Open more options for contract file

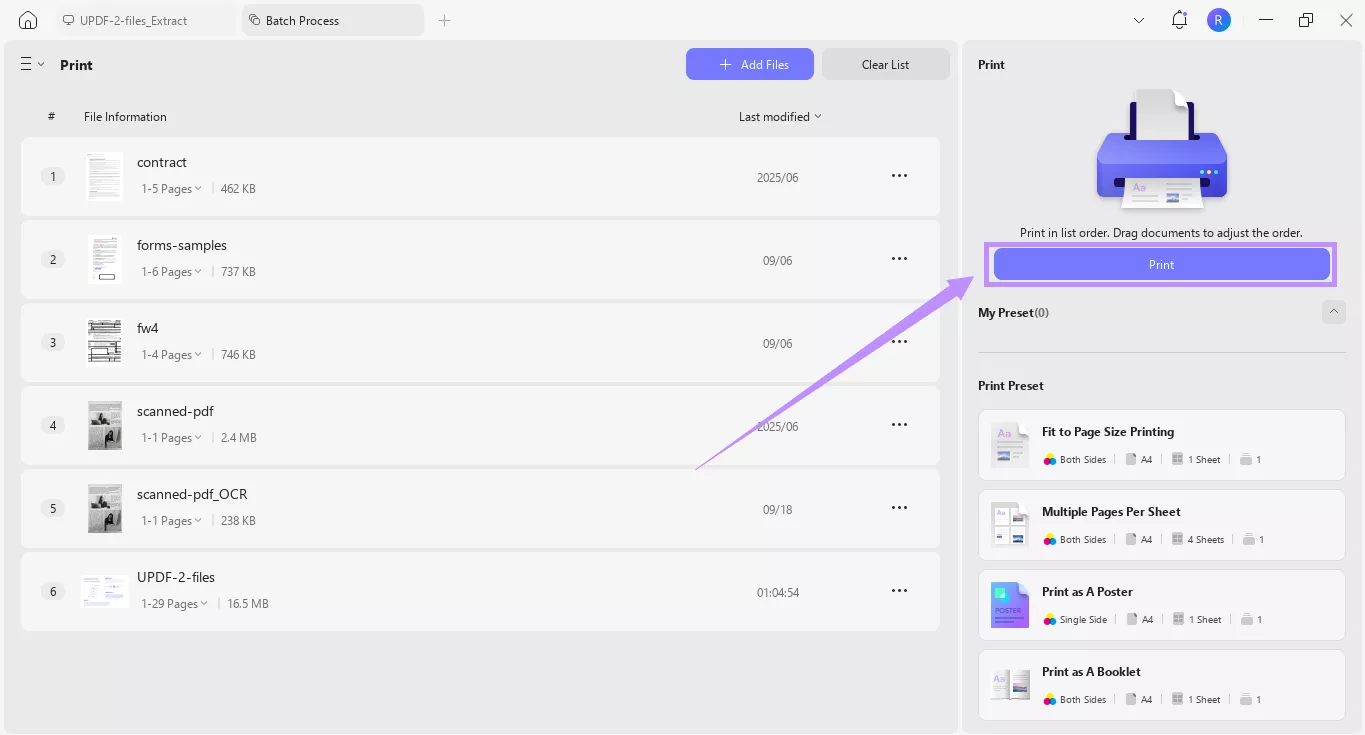point(899,176)
